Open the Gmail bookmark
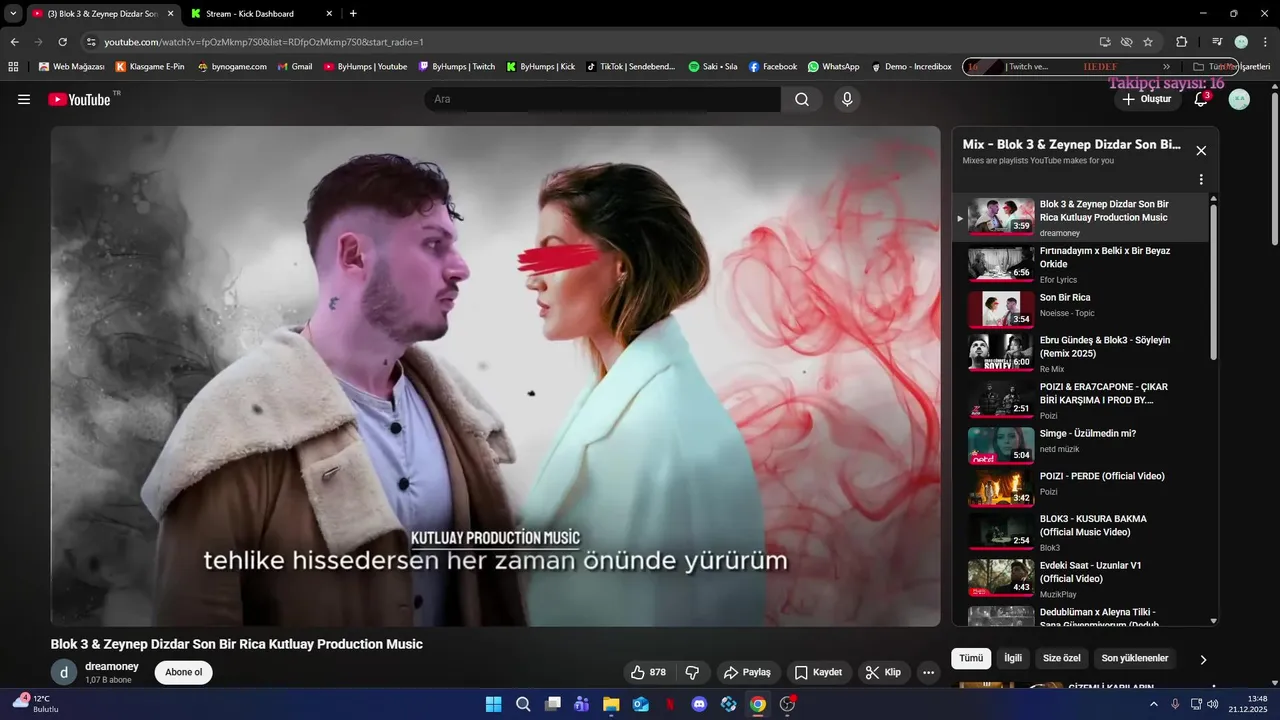The width and height of the screenshot is (1280, 720). point(295,67)
